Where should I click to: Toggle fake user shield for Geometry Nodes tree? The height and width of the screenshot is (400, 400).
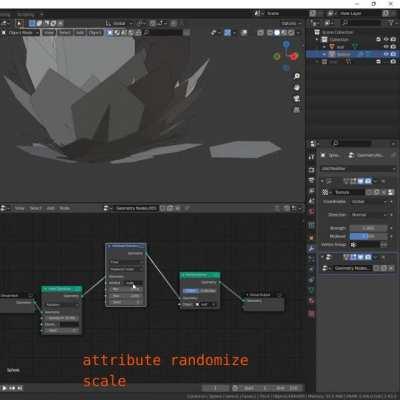(162, 208)
